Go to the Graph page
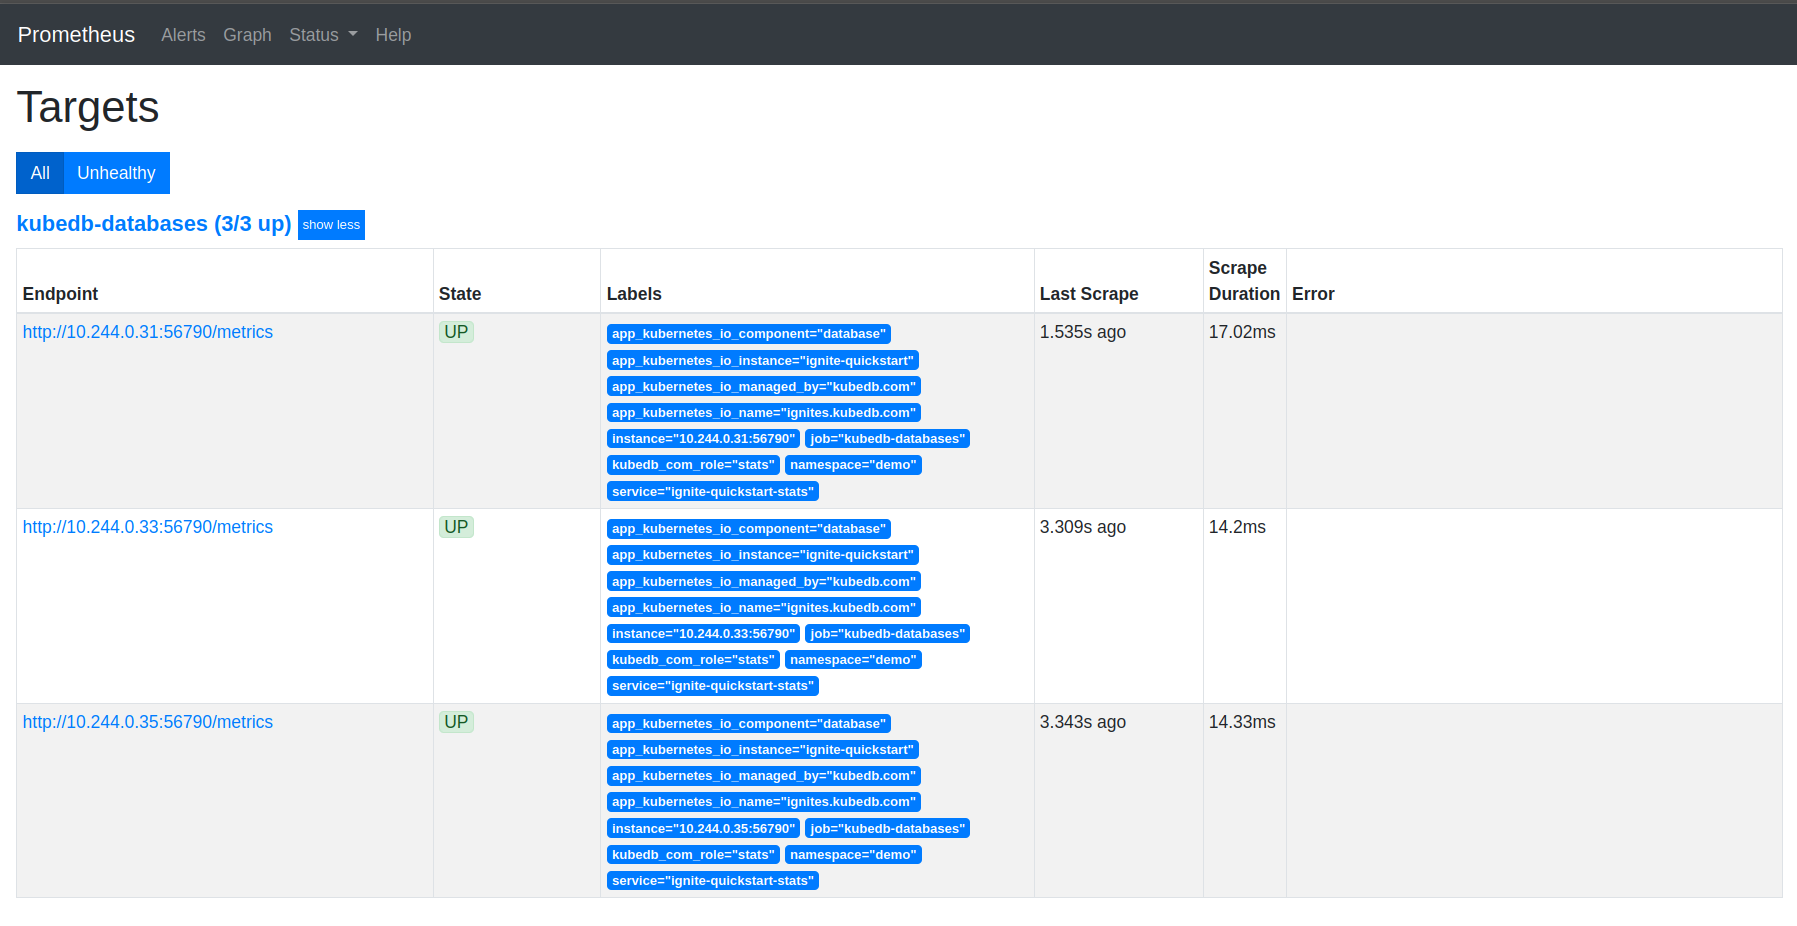This screenshot has height=926, width=1797. pyautogui.click(x=247, y=35)
